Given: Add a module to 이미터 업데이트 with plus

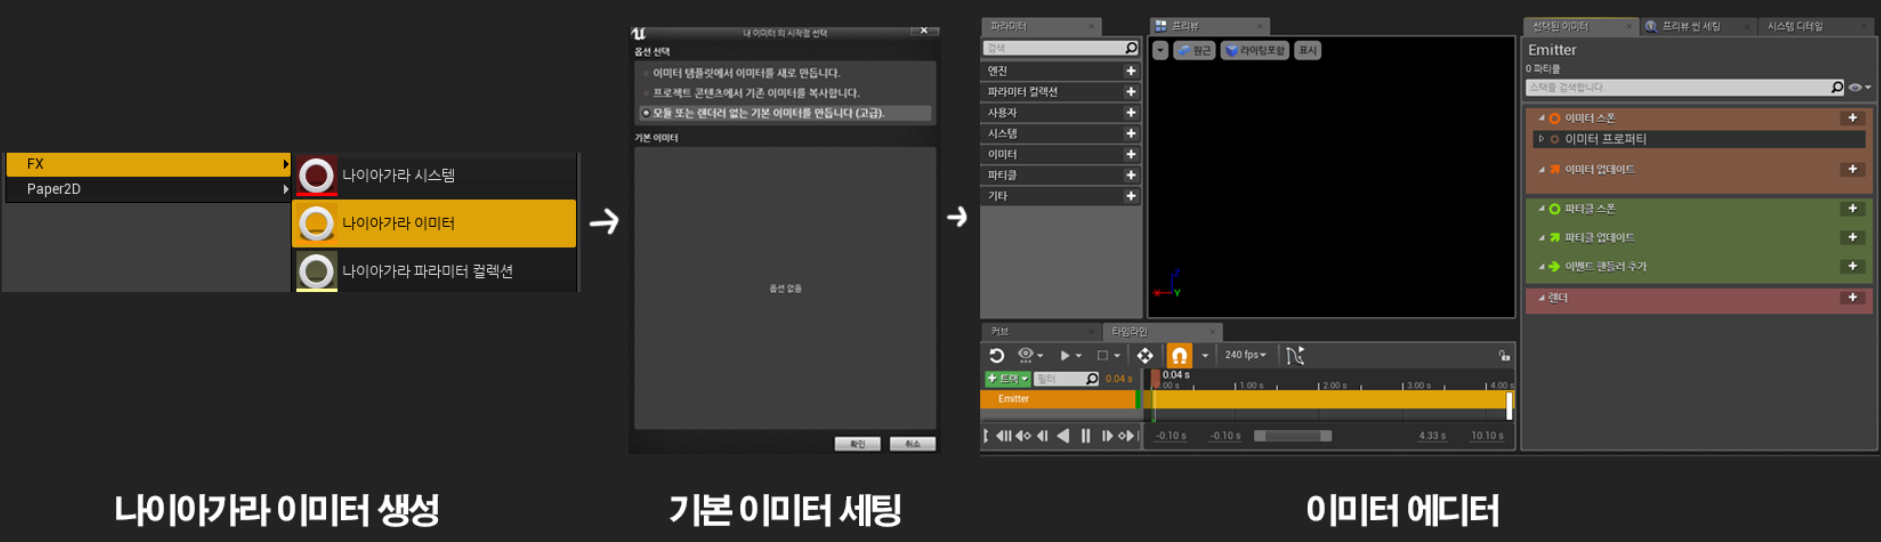Looking at the screenshot, I should [1853, 170].
